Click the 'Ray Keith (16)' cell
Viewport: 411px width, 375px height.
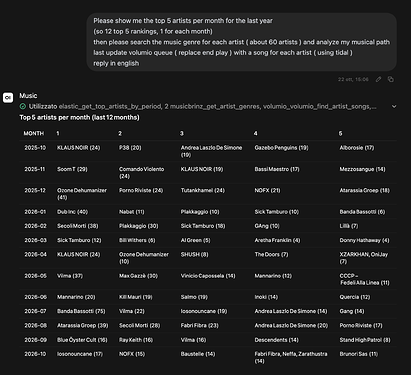click(x=136, y=340)
